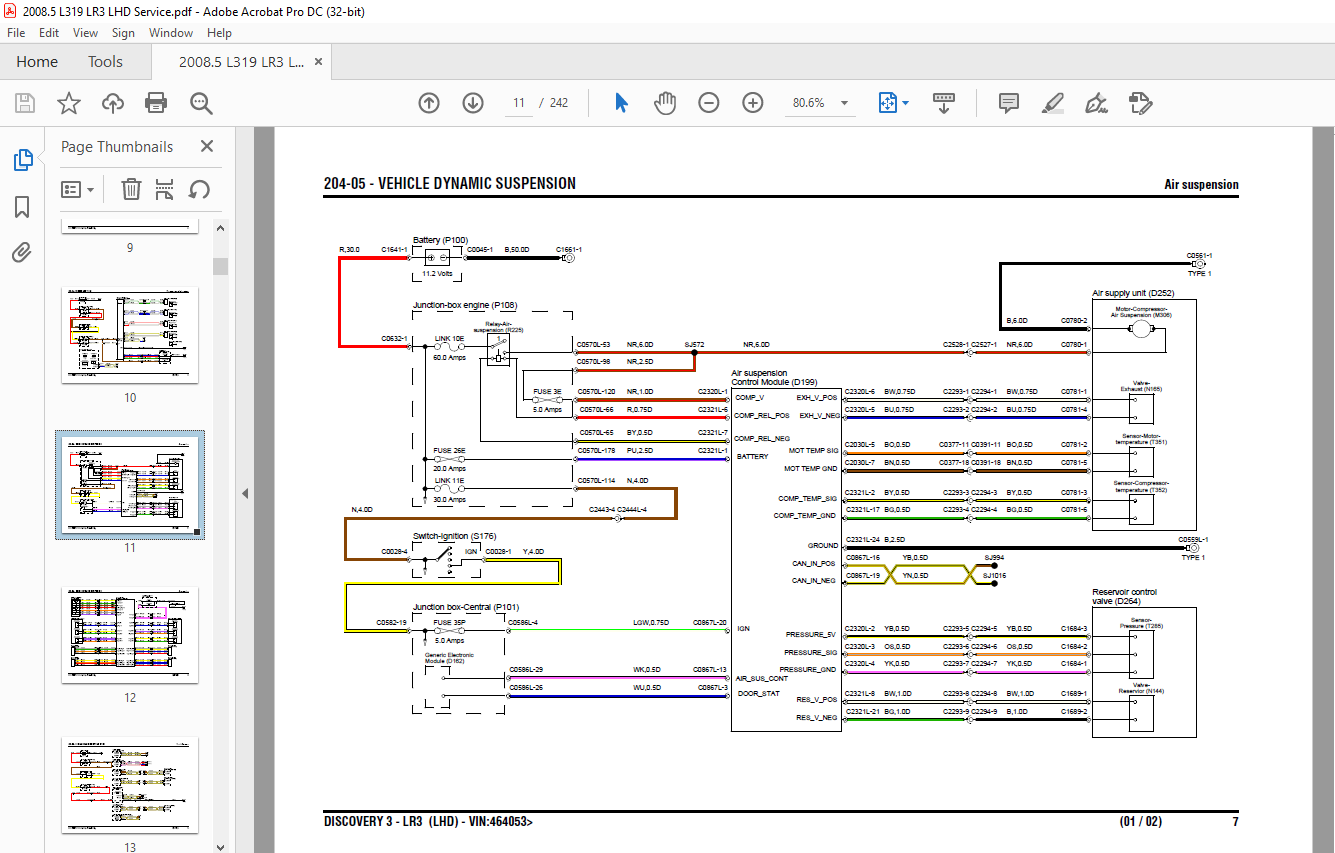This screenshot has width=1335, height=853.
Task: Go to next page arrow
Action: pyautogui.click(x=473, y=103)
